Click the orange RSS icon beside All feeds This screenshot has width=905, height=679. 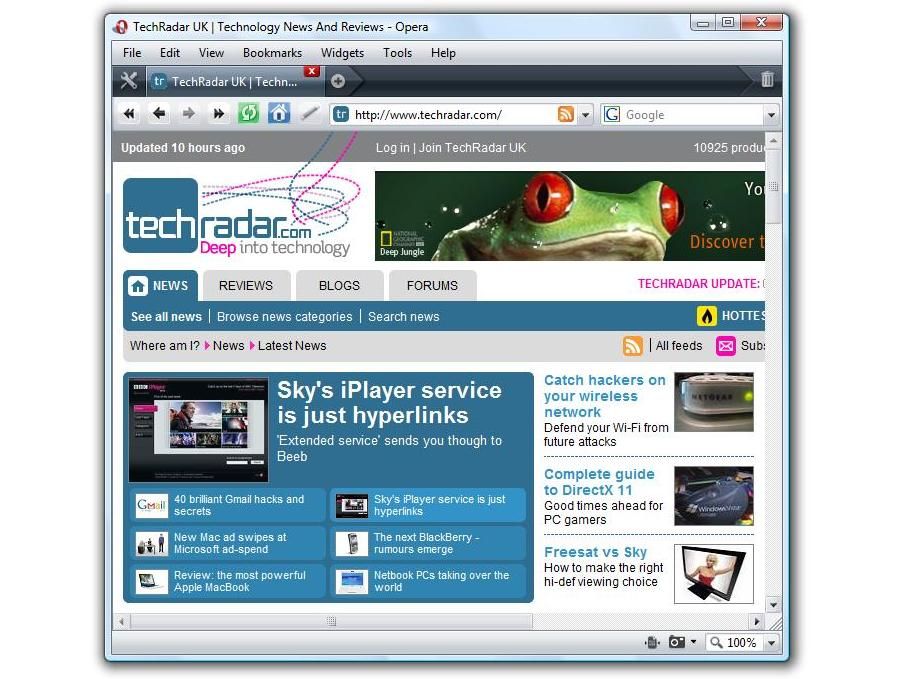(633, 345)
